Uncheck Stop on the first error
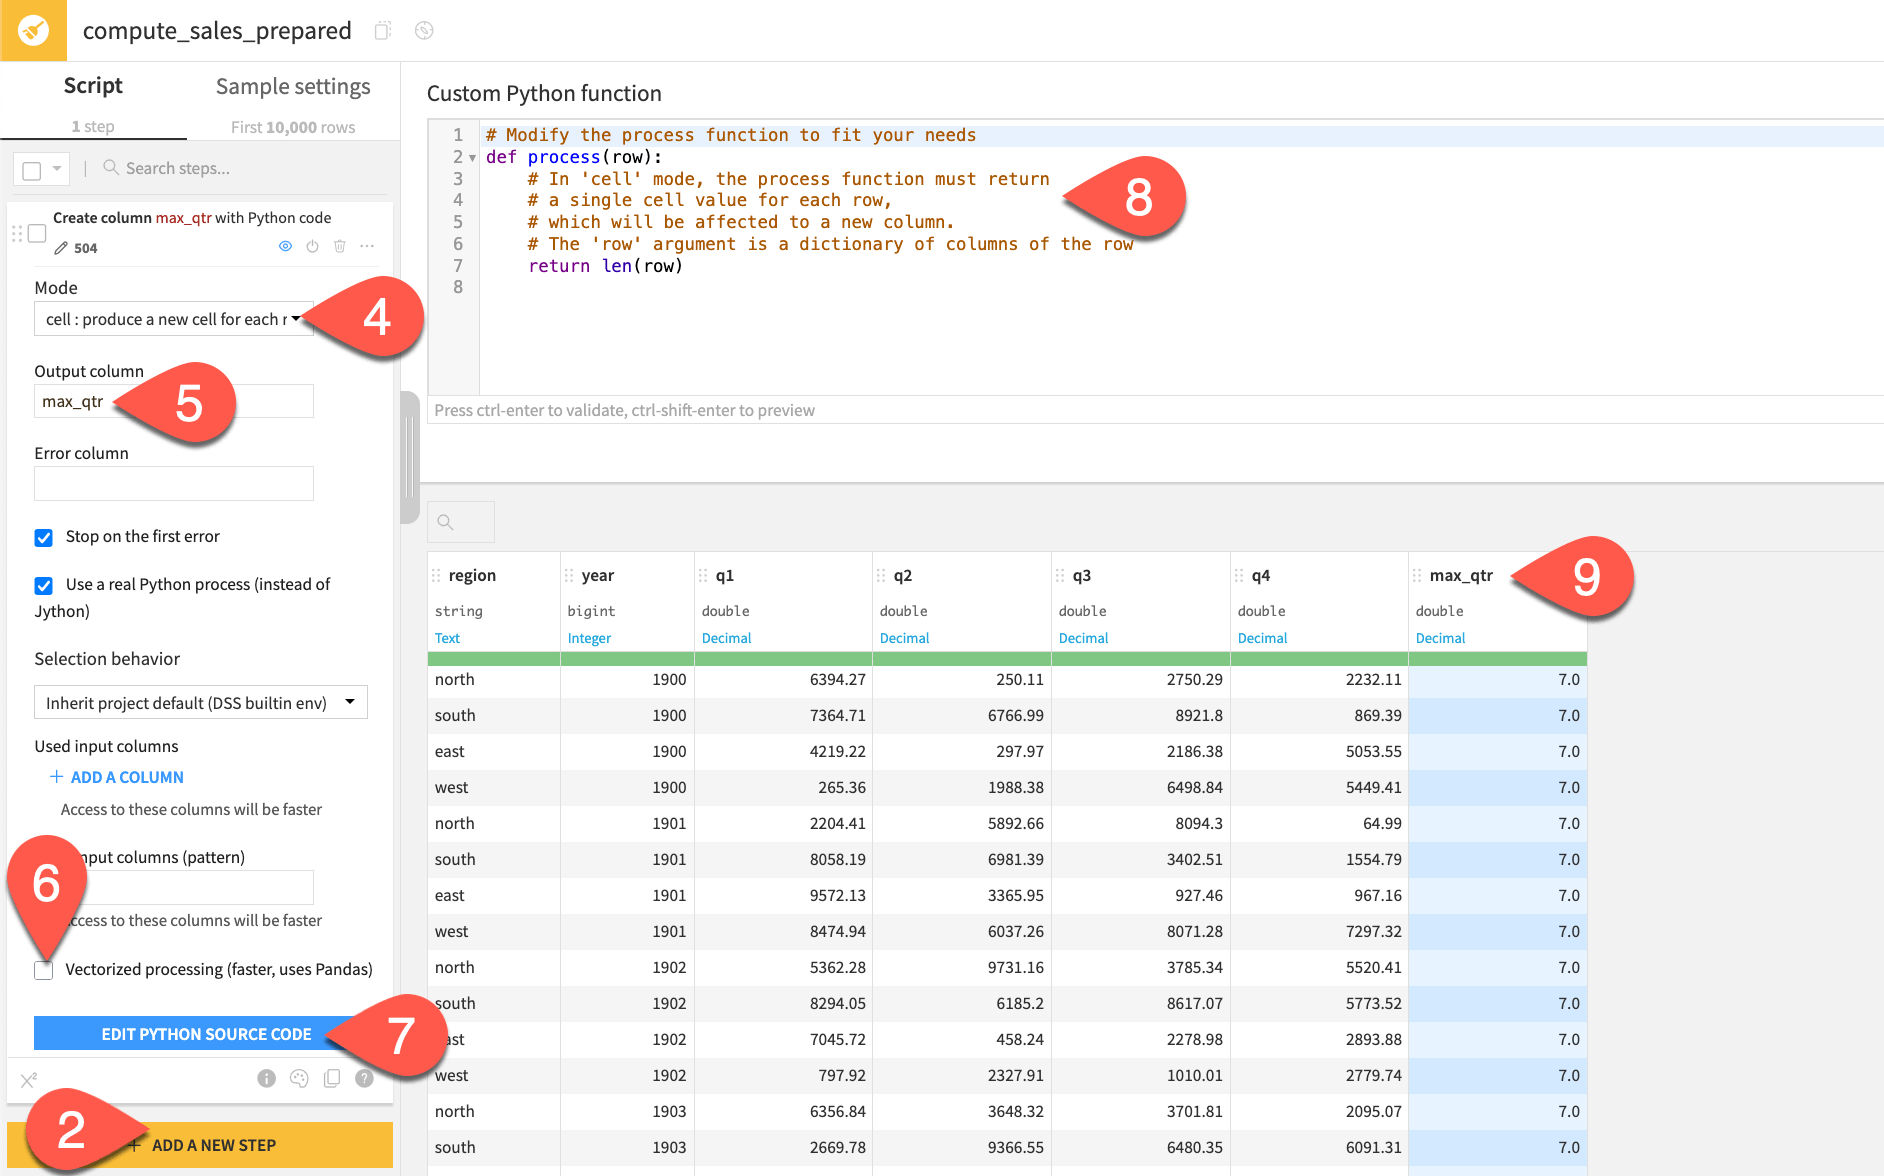1884x1176 pixels. [x=44, y=537]
